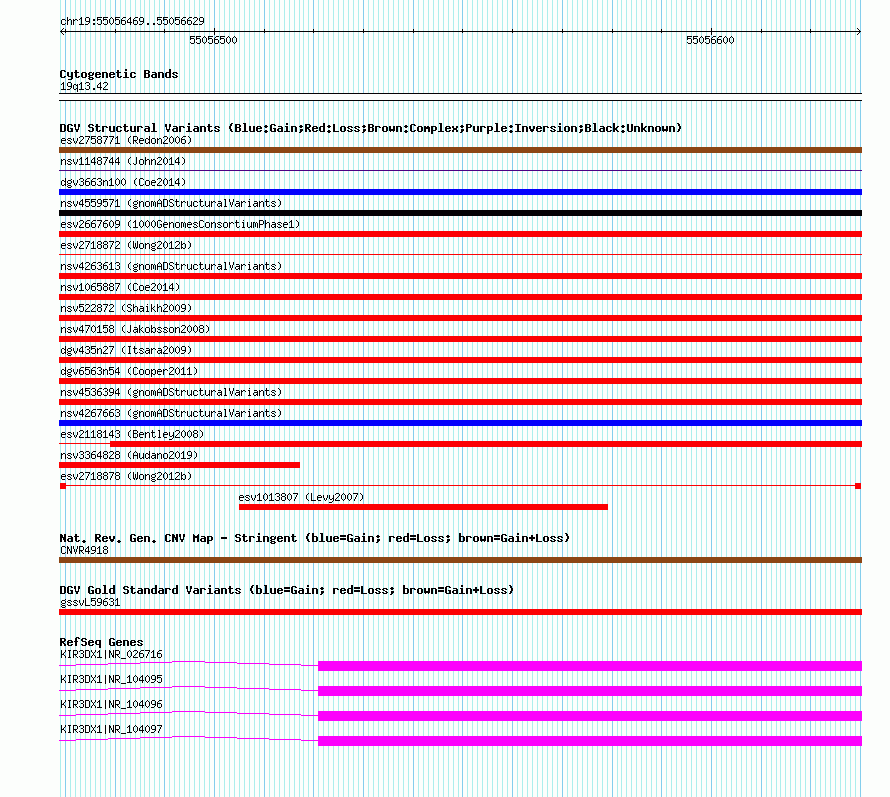
Task: Click the Cytogenetic Bands track title
Action: pos(119,74)
